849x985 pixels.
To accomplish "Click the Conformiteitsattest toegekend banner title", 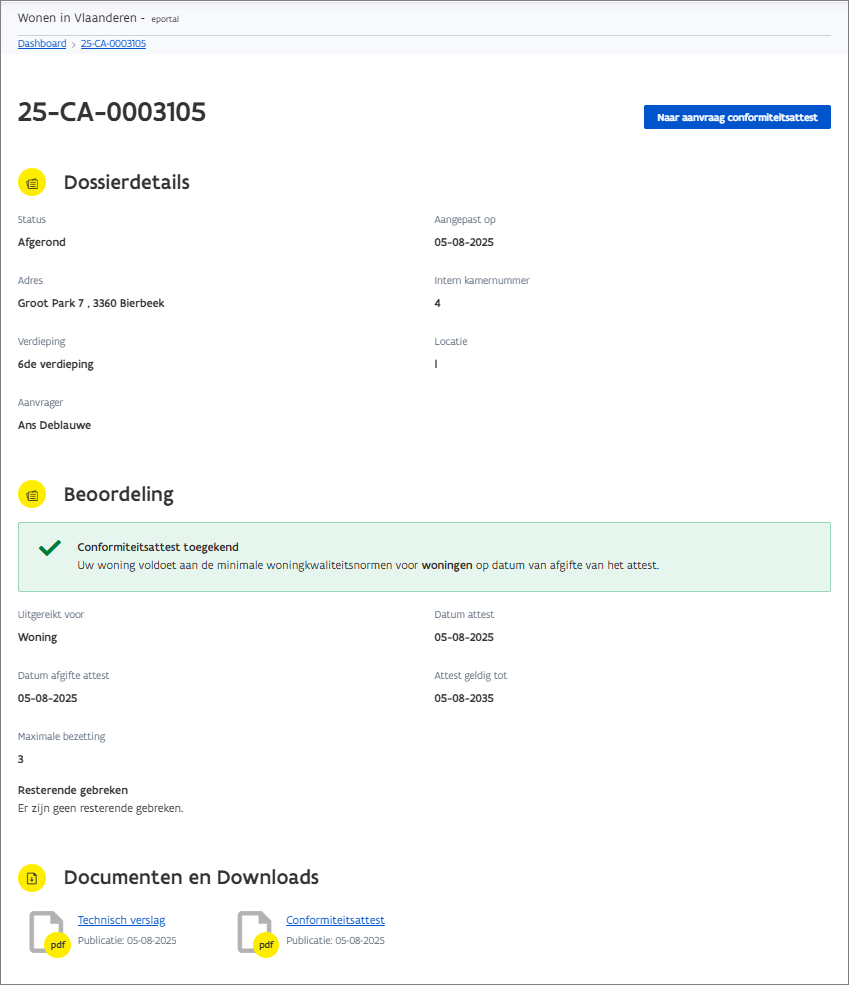I will [x=158, y=547].
